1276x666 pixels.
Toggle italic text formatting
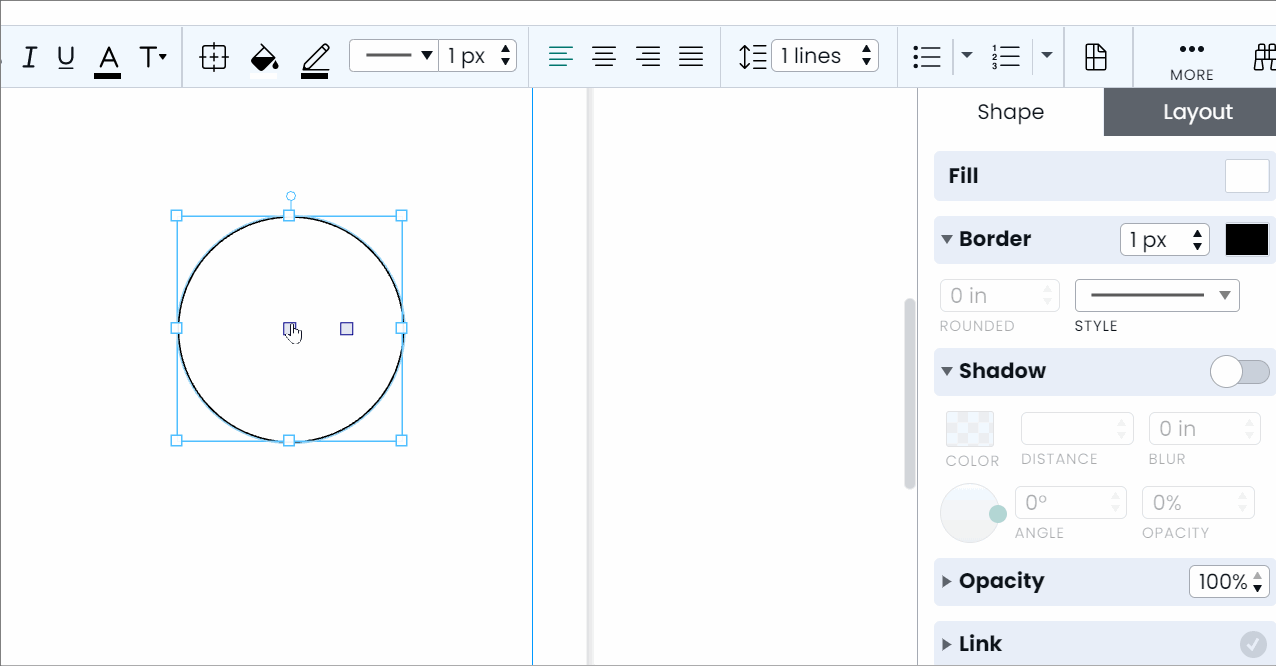(x=30, y=57)
